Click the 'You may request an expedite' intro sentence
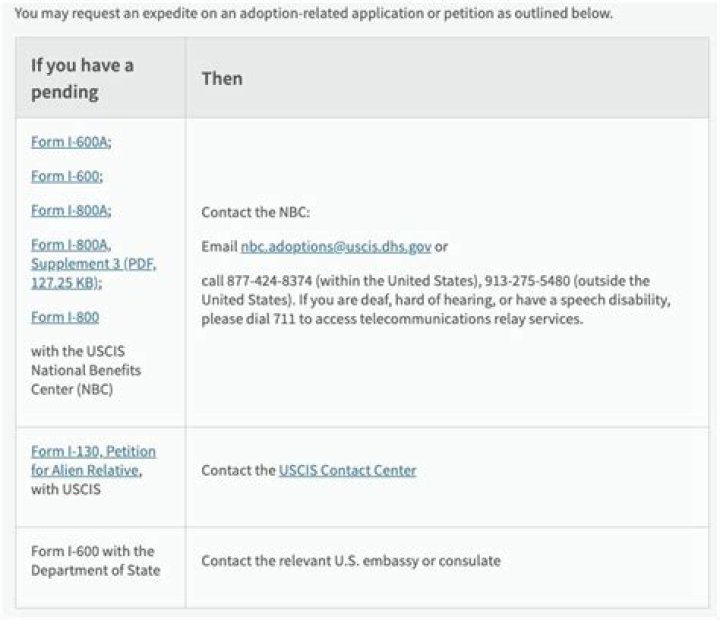This screenshot has height=620, width=720. tap(314, 13)
